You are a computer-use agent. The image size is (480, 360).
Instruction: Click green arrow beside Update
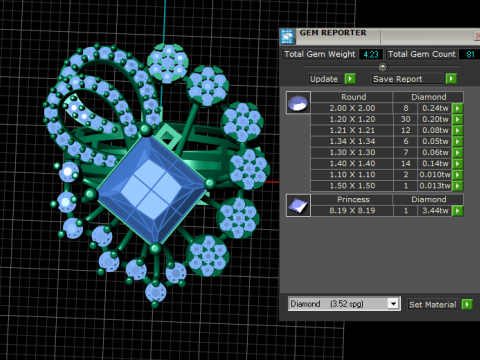[x=350, y=79]
